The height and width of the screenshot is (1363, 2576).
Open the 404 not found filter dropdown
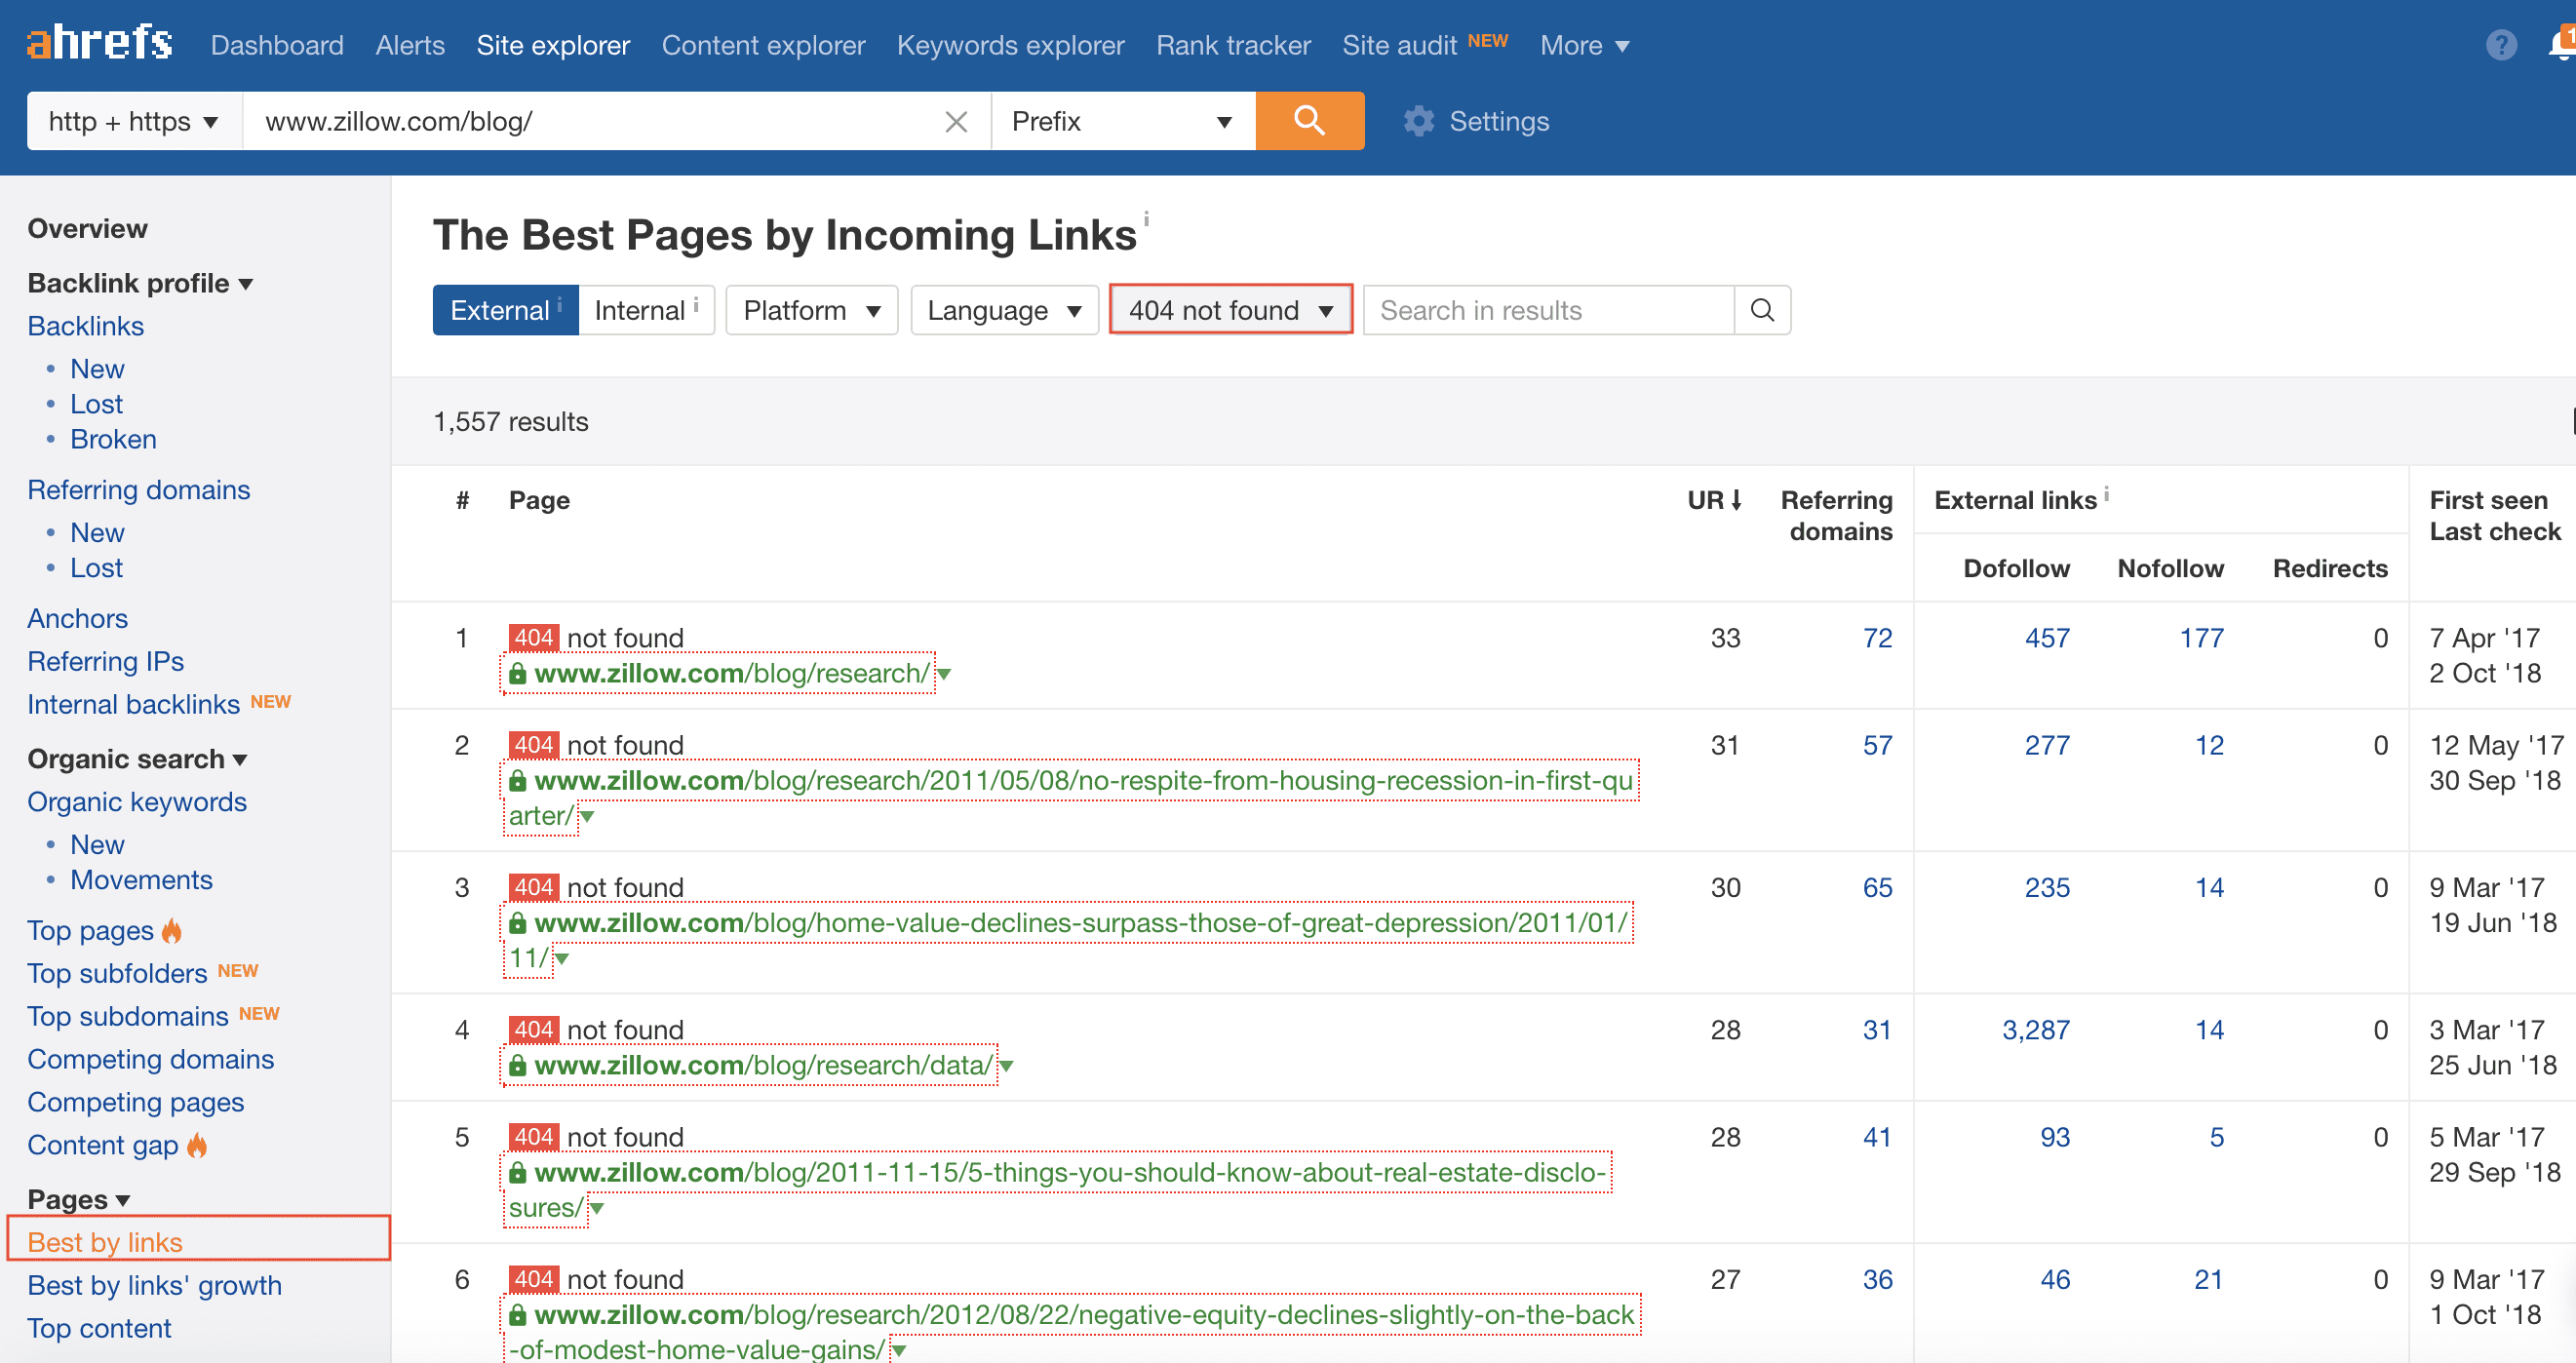coord(1230,310)
